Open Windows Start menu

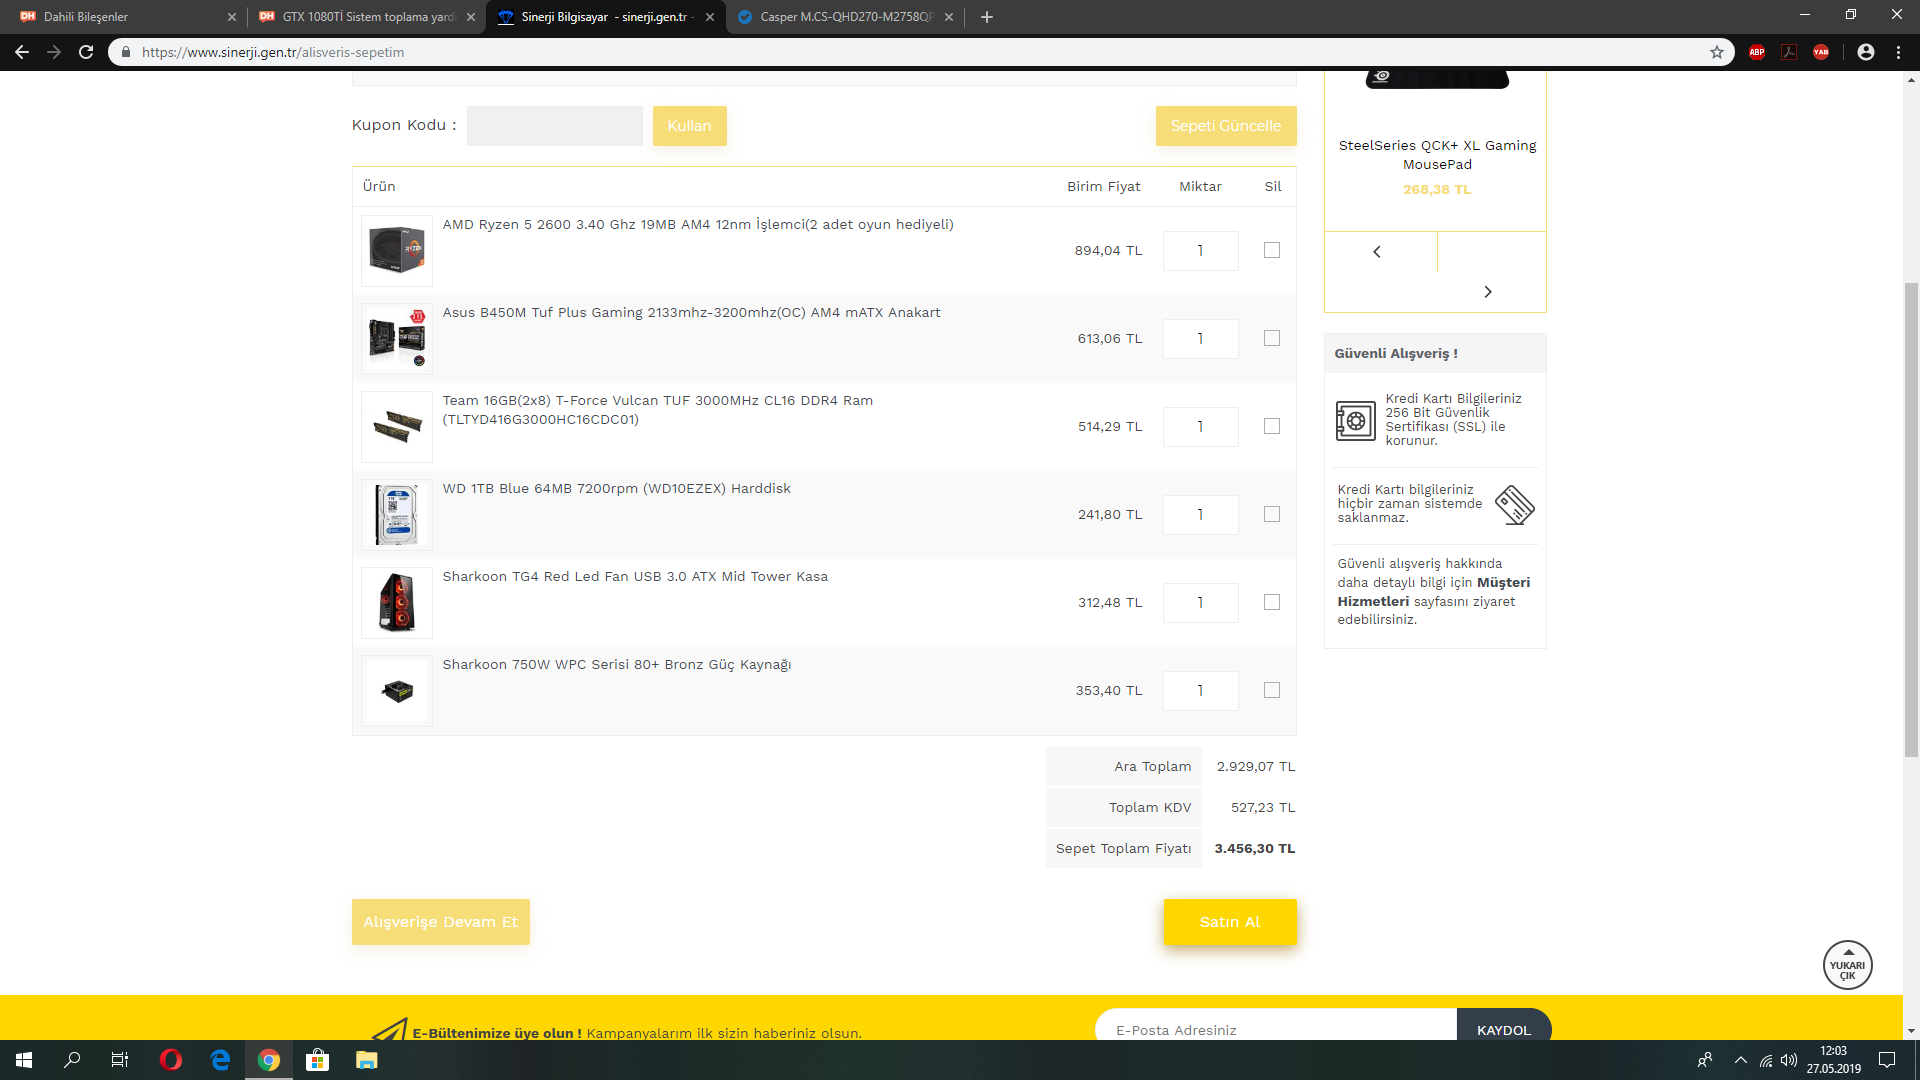pos(24,1060)
